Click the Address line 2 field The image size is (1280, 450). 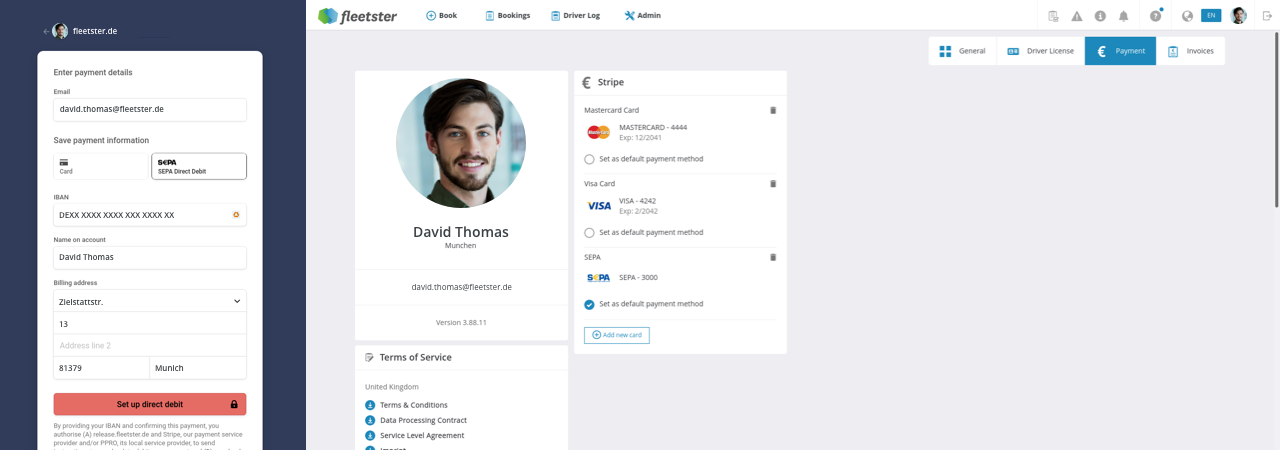click(x=150, y=345)
